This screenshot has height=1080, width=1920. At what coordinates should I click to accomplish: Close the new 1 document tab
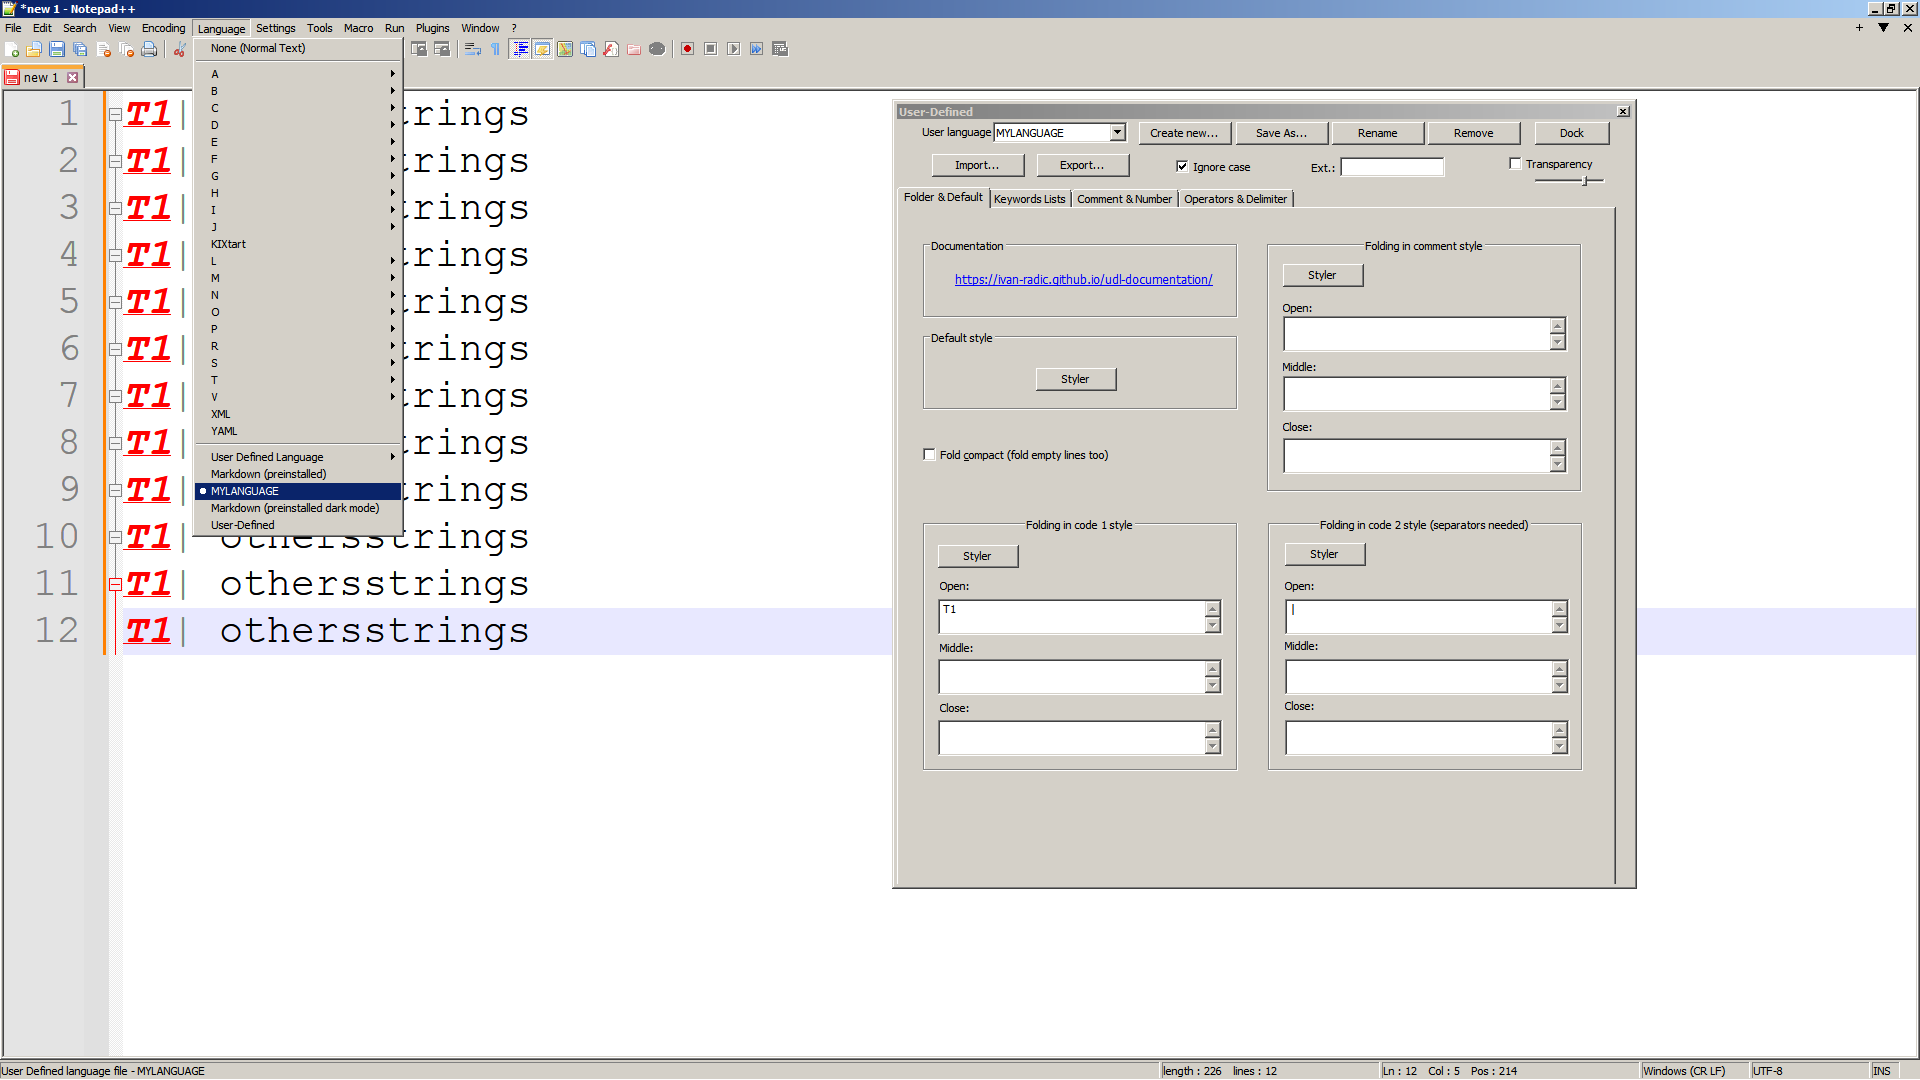pos(72,77)
